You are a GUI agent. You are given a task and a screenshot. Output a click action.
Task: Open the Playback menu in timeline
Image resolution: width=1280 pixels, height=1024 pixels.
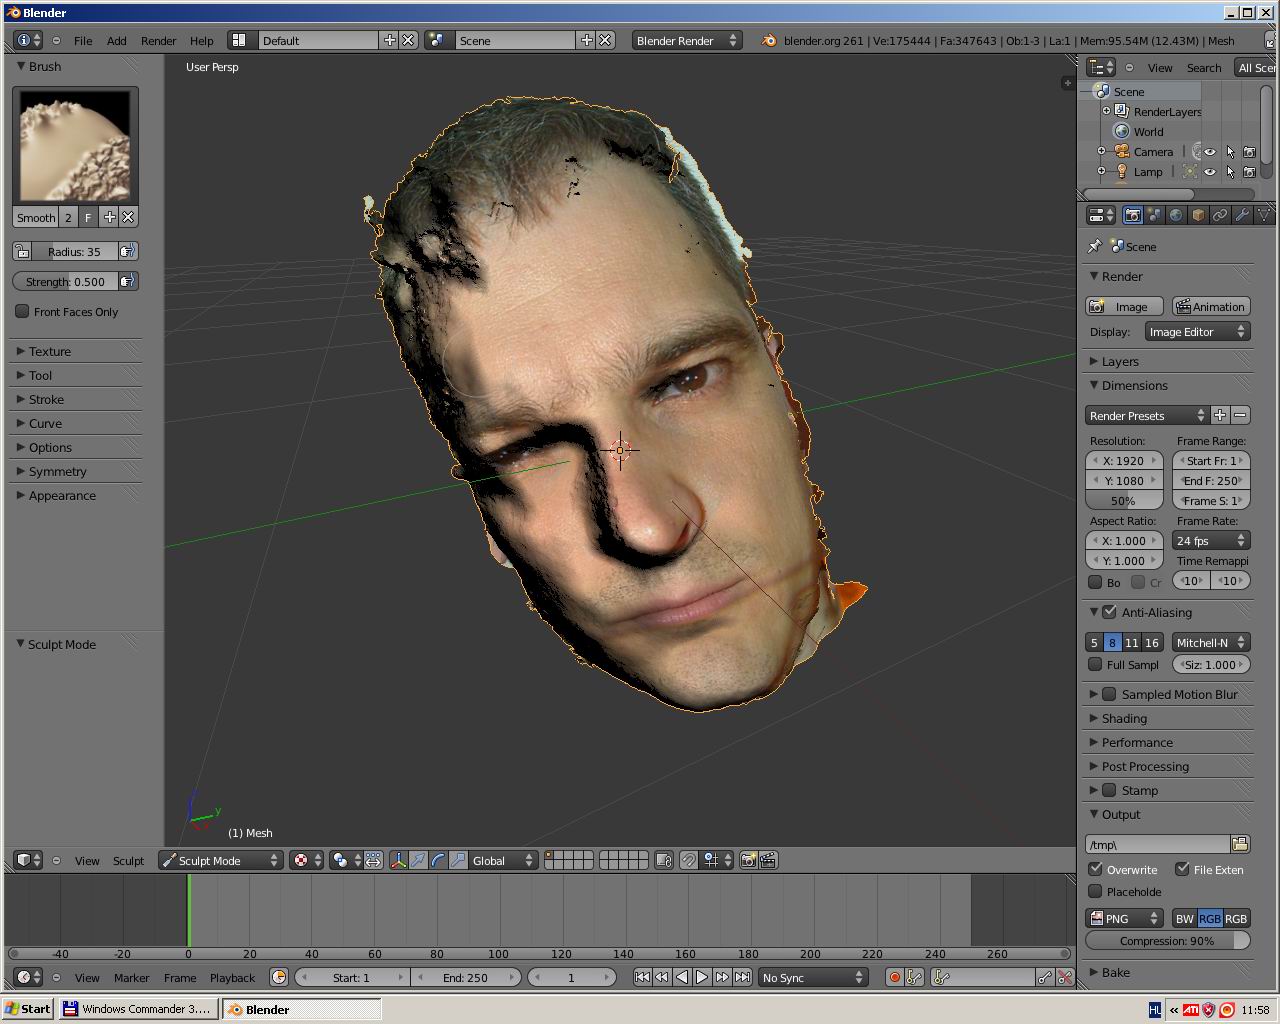coord(232,977)
